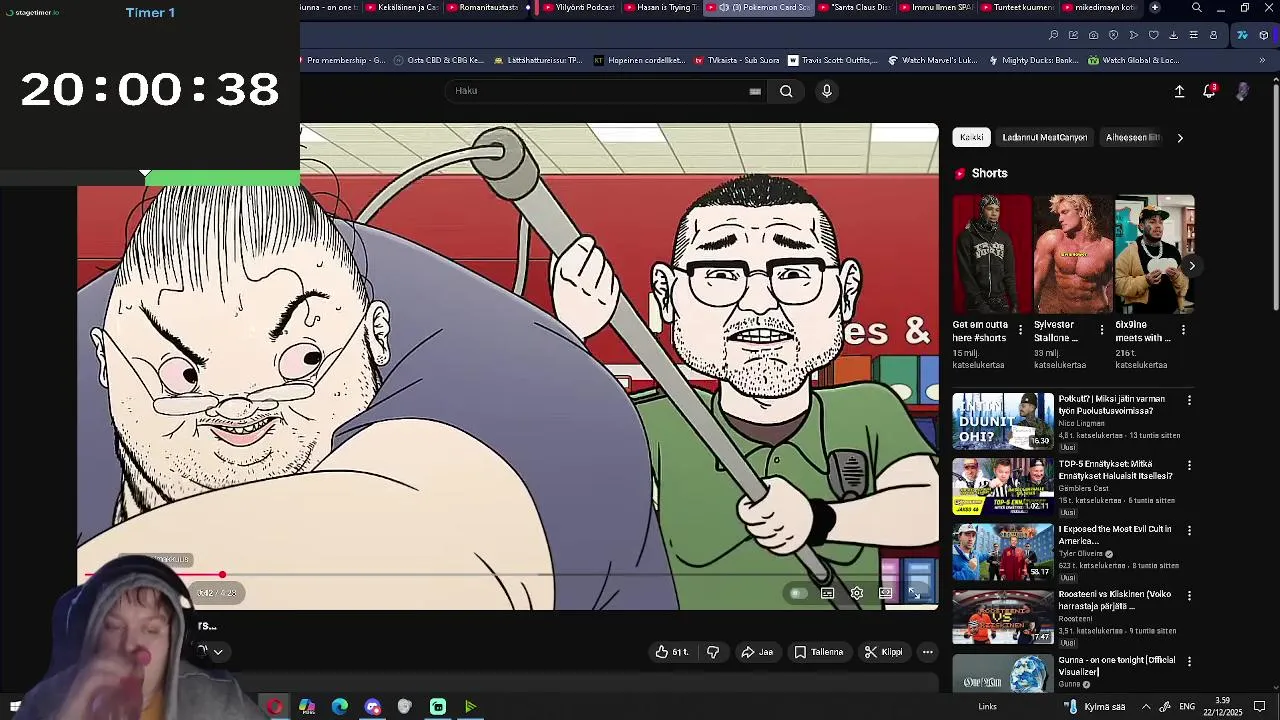Open the Get em outta here short
Screen dimensions: 1280x720
click(991, 255)
